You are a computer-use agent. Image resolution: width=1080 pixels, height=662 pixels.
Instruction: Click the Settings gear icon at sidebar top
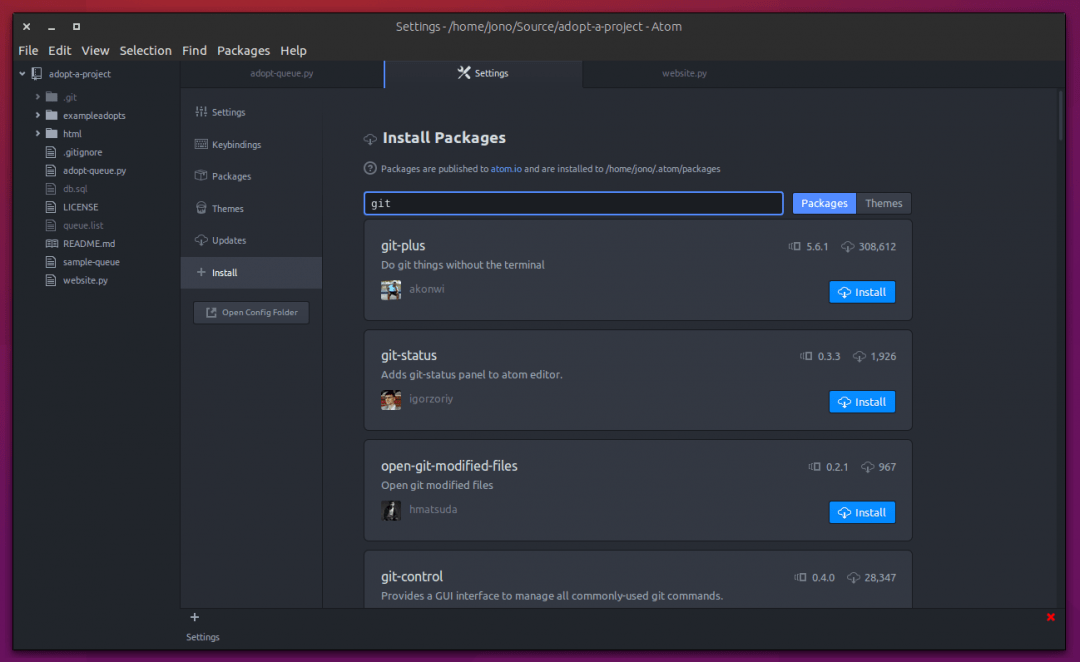click(200, 112)
